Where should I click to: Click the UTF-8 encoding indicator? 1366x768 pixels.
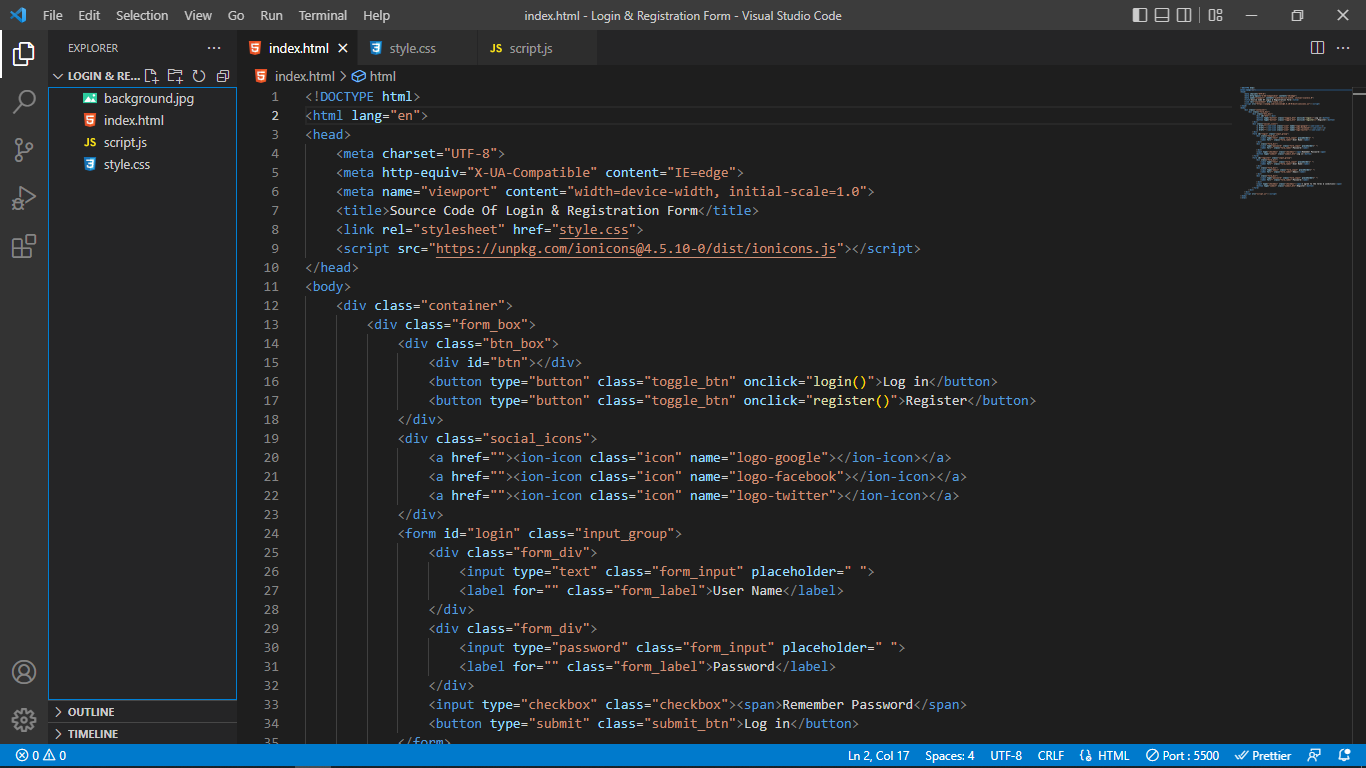pos(1006,755)
